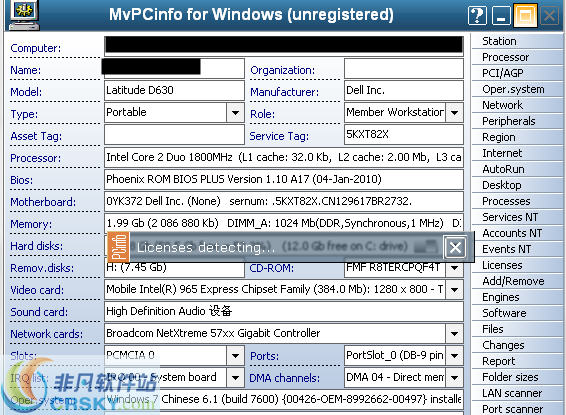Image resolution: width=566 pixels, height=415 pixels.
Task: Open the Processor section
Action: click(517, 57)
